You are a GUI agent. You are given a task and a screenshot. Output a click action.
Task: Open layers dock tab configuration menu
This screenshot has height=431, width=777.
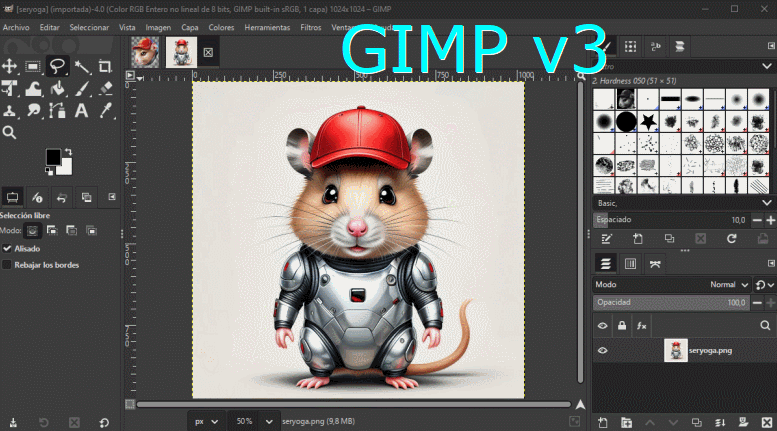[x=771, y=264]
